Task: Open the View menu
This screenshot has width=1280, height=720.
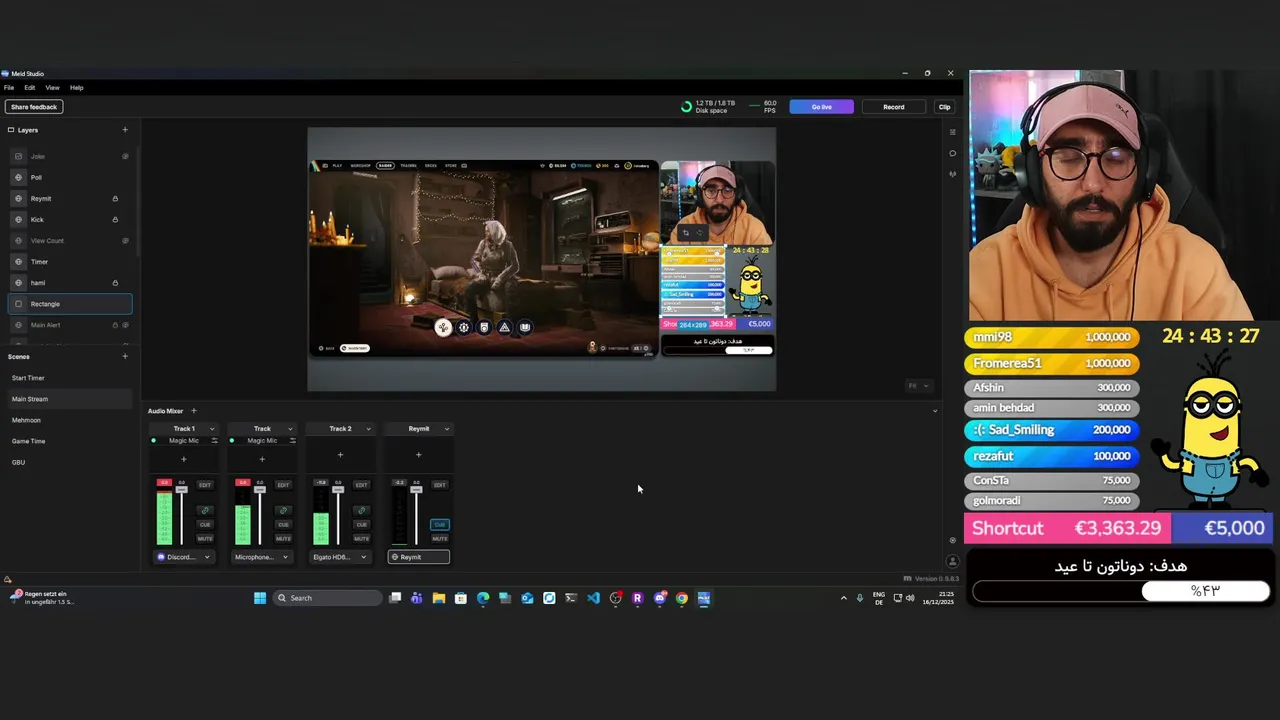Action: click(52, 88)
